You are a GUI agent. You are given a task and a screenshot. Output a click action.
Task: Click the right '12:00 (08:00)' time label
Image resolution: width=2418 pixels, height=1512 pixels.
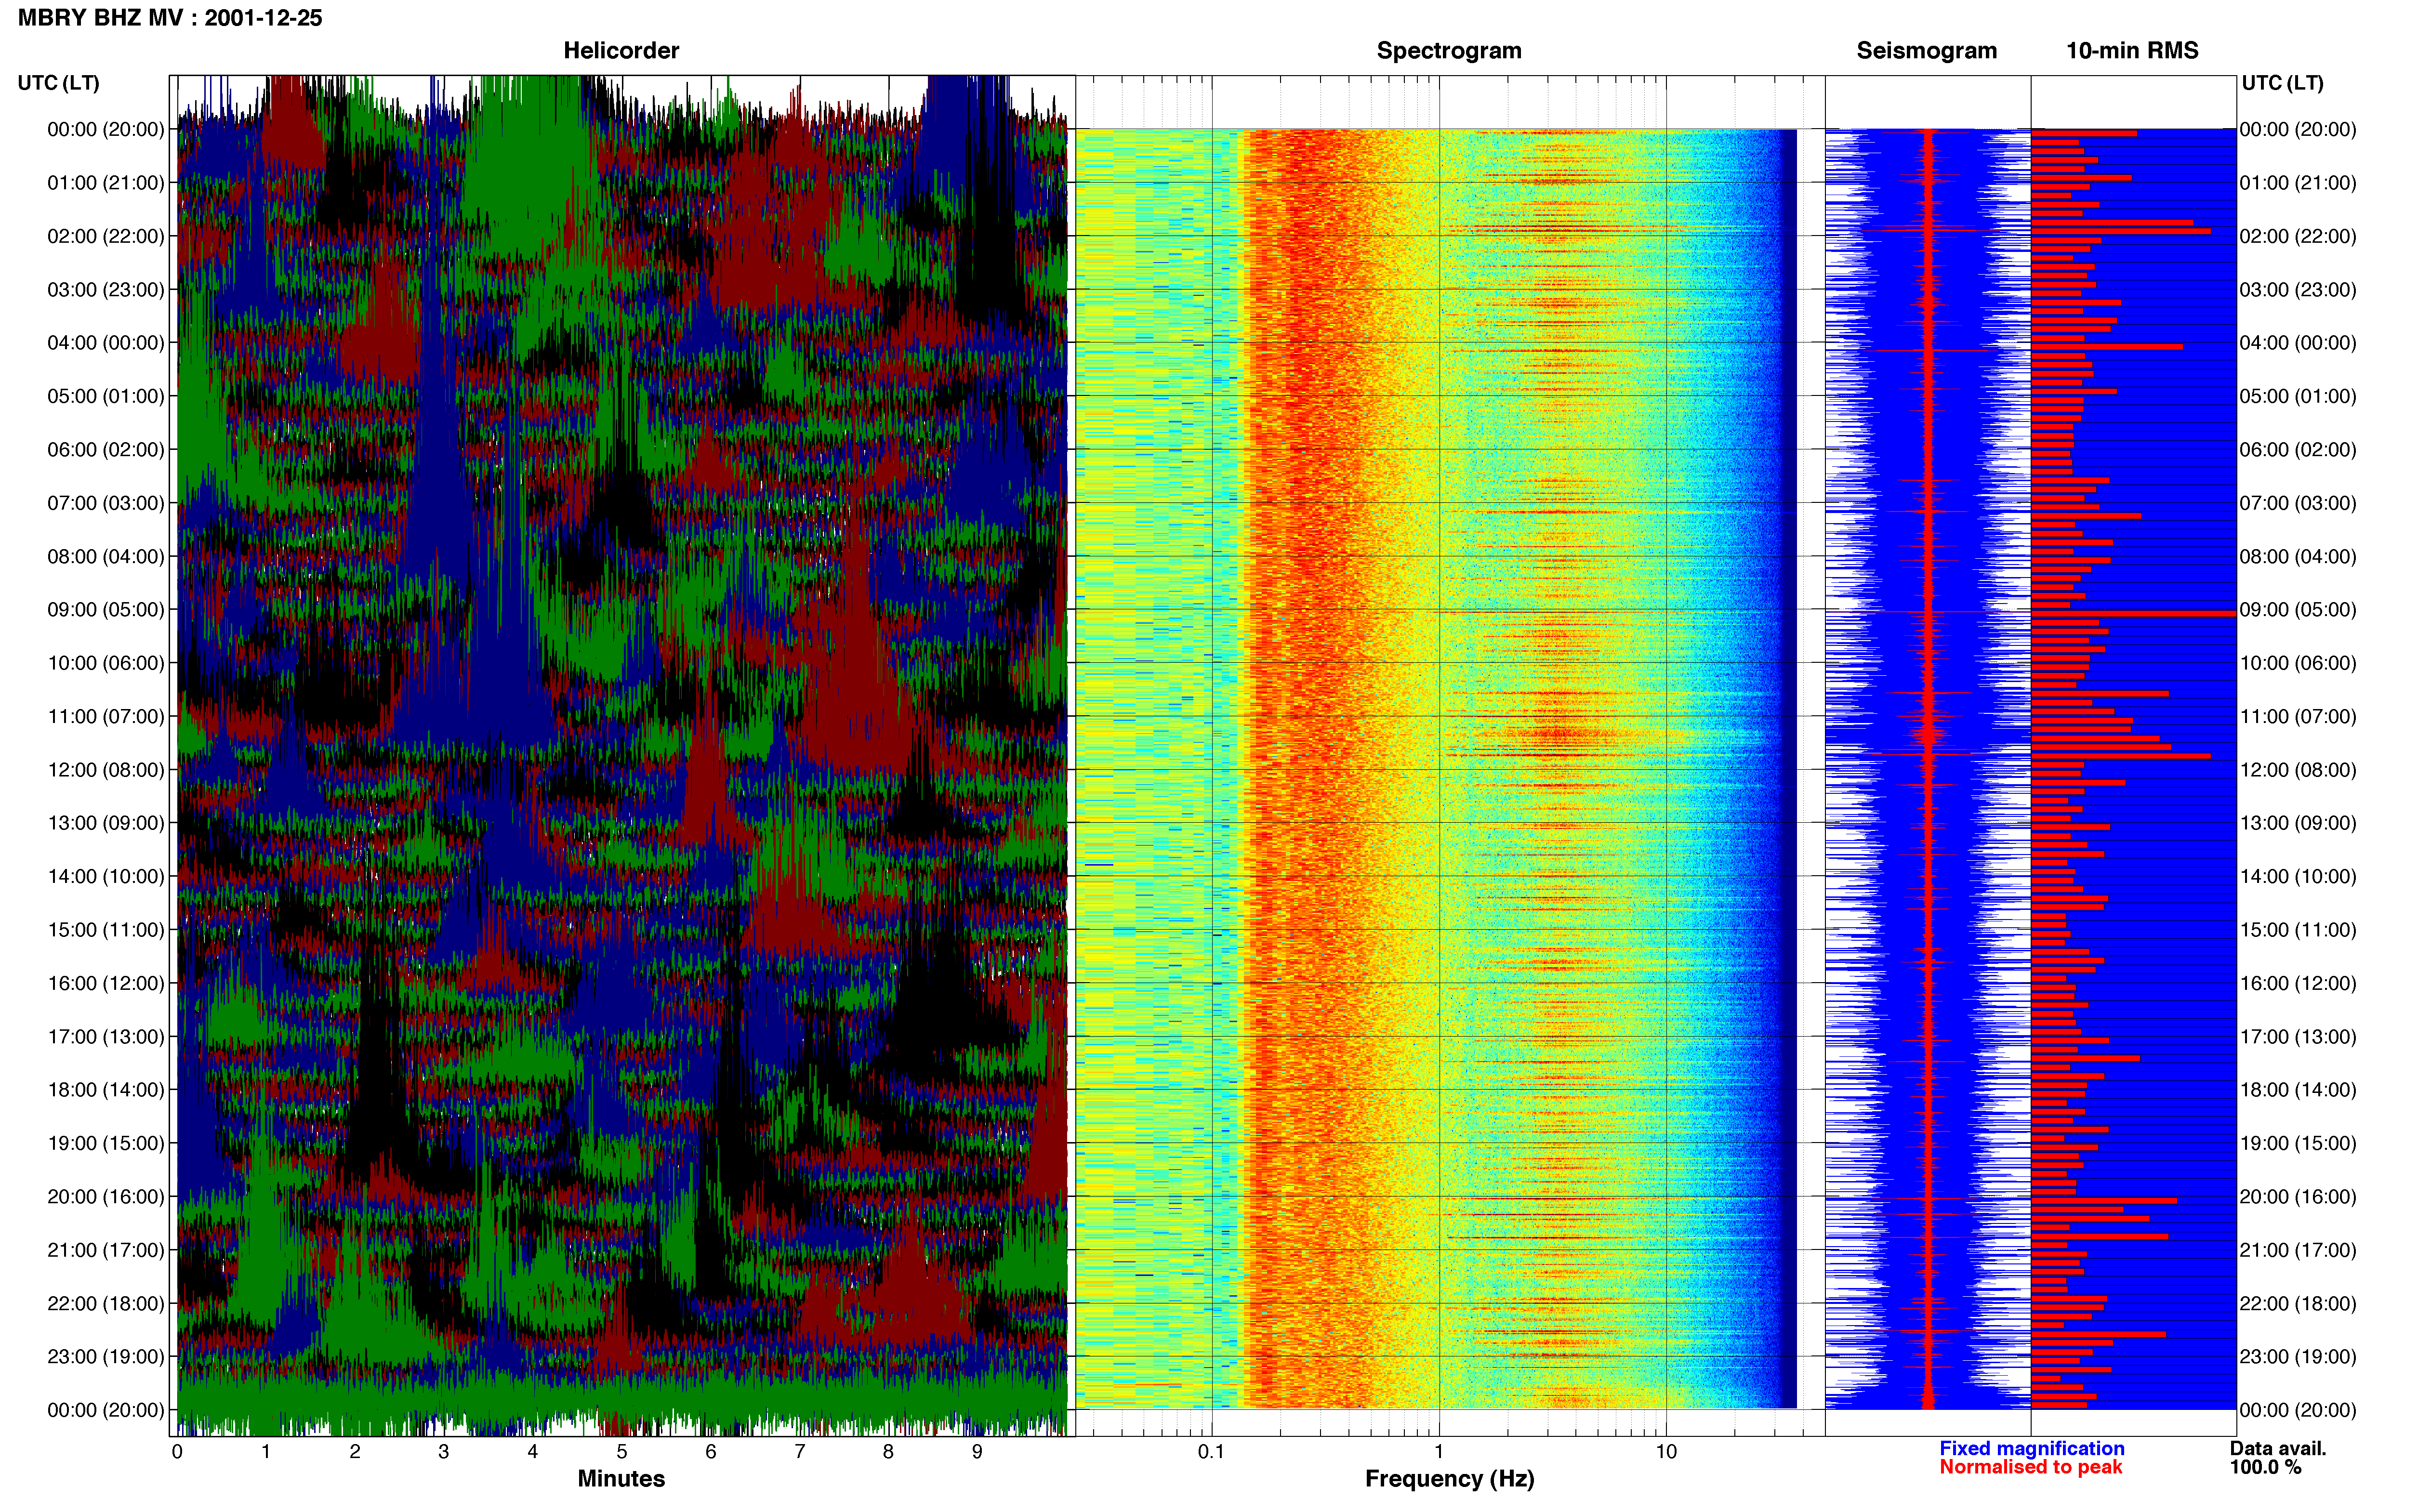coord(2298,770)
